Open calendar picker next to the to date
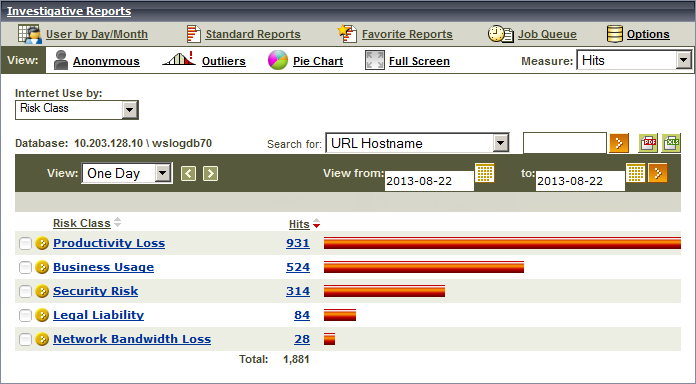696x384 pixels. tap(636, 173)
